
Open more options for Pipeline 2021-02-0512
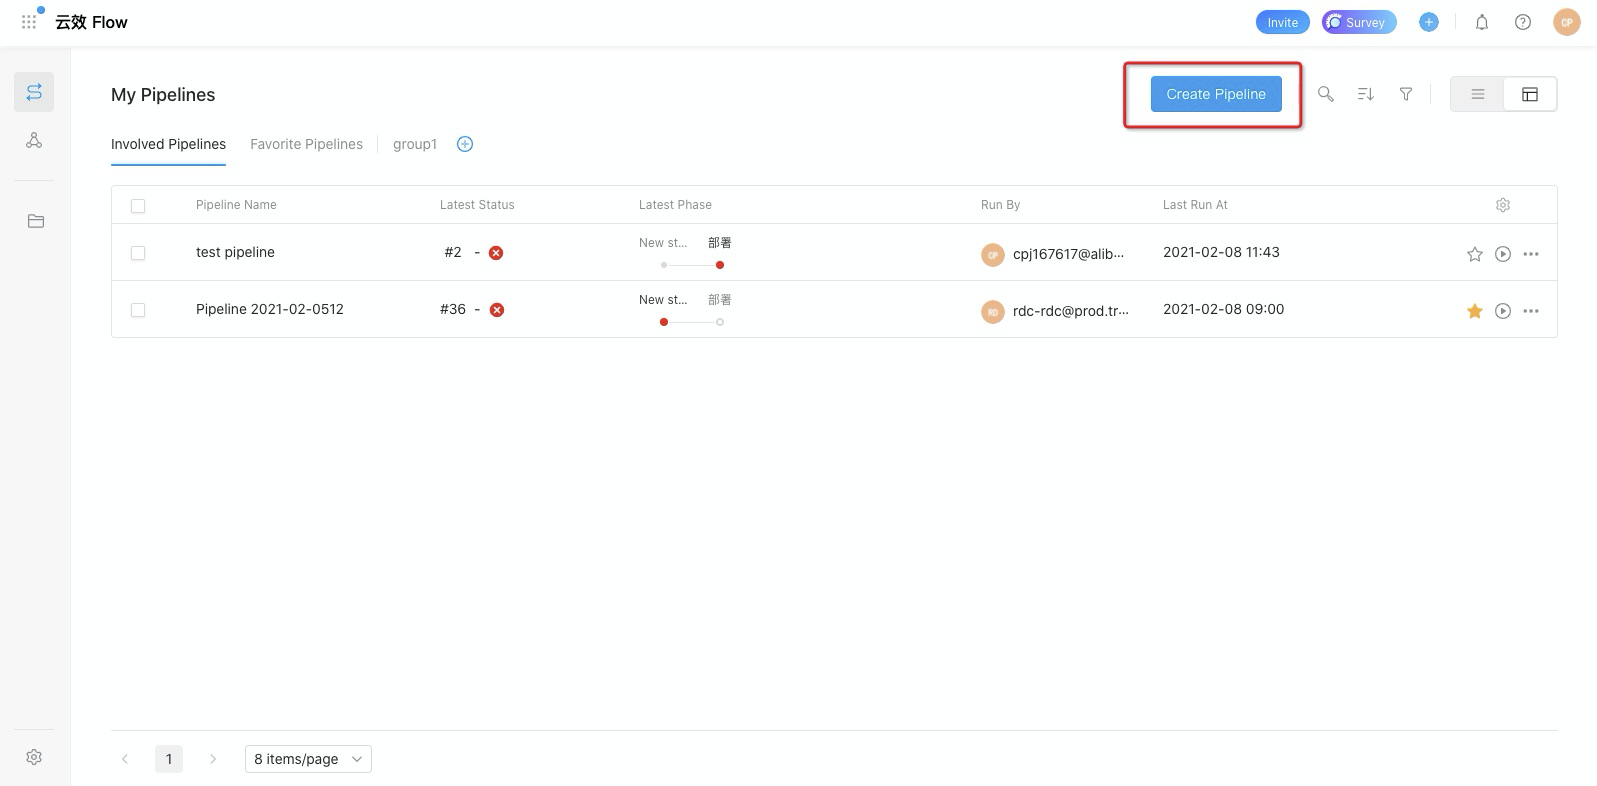(1530, 311)
